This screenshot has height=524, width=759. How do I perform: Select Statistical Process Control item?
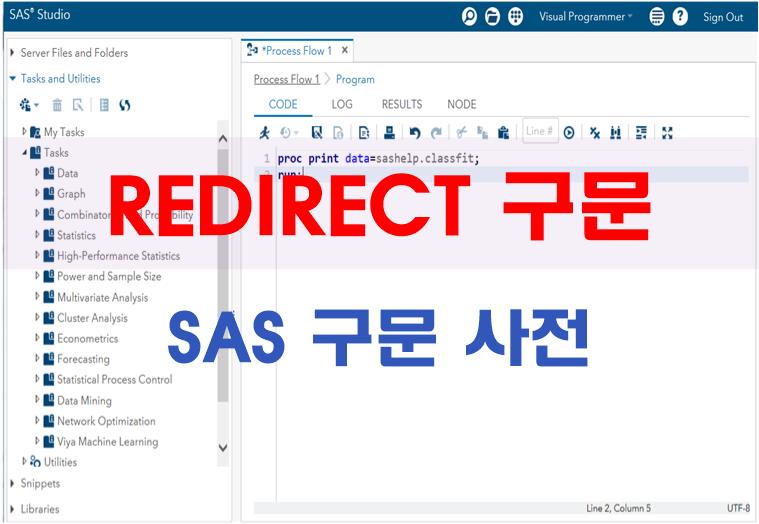tap(115, 379)
